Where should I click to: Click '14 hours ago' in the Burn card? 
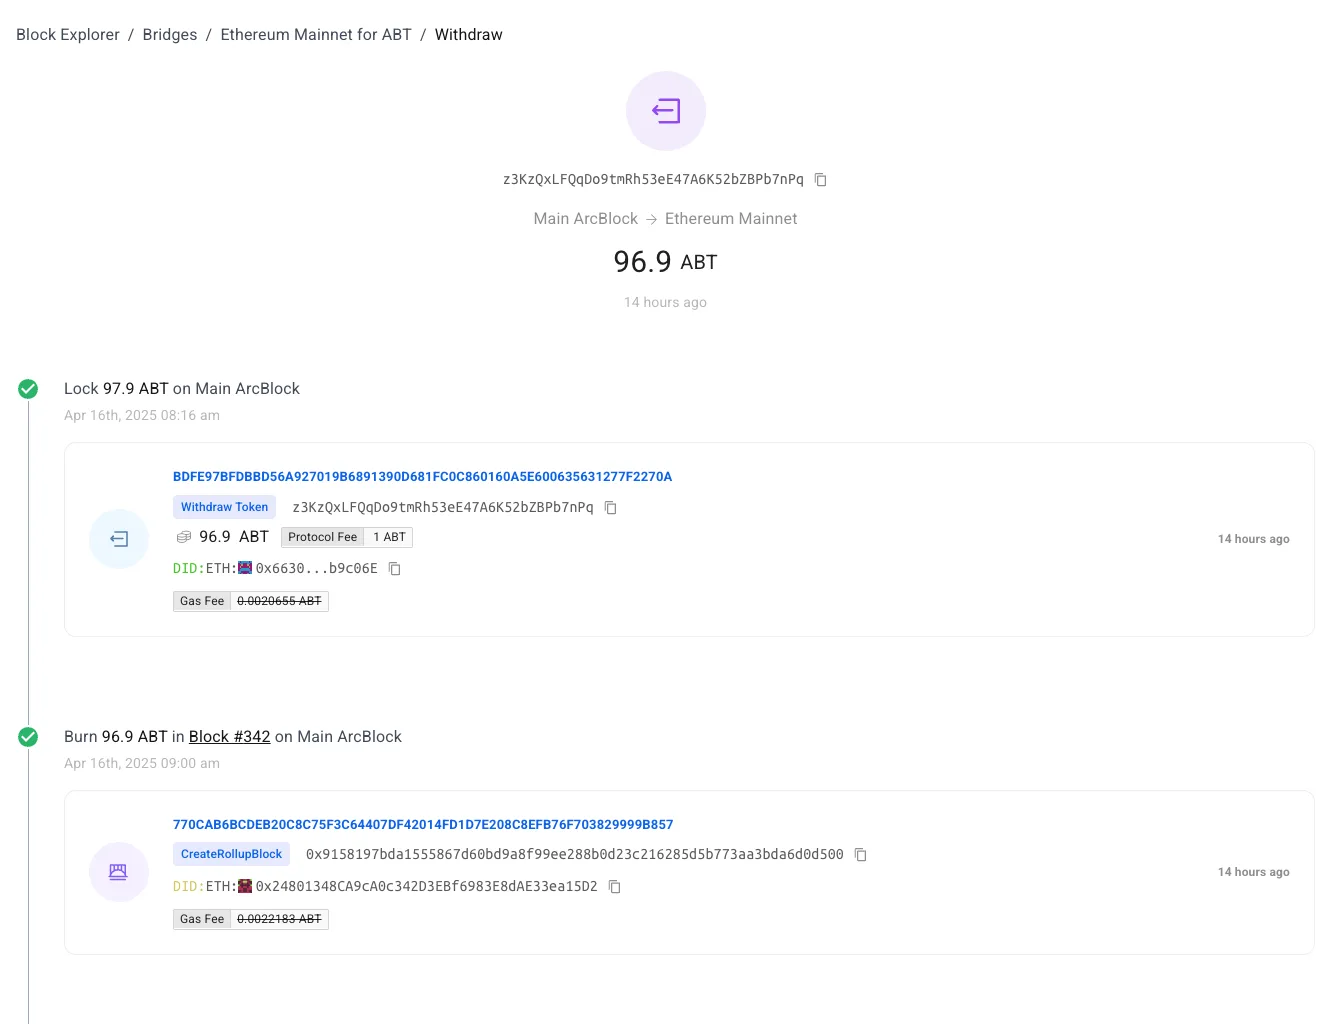(x=1254, y=872)
